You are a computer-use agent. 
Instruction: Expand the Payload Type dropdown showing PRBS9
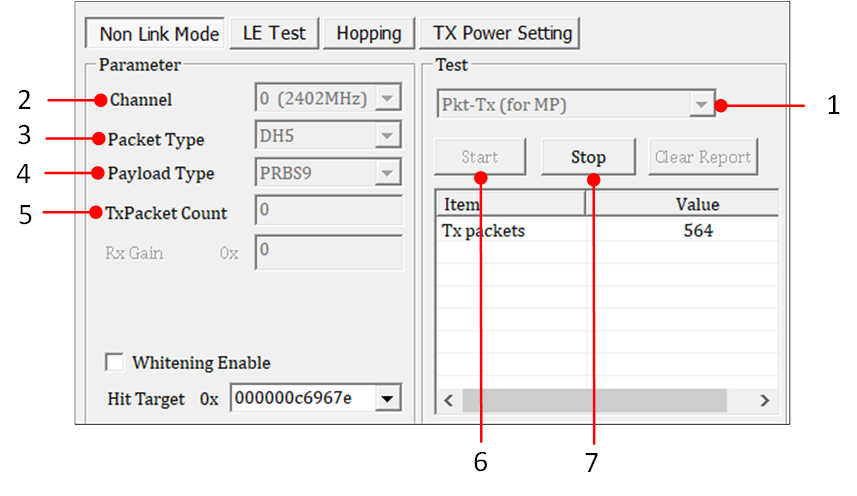click(x=388, y=173)
